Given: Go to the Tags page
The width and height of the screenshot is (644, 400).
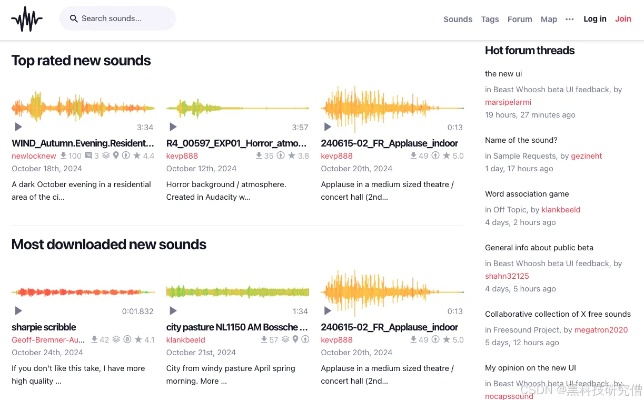Looking at the screenshot, I should 489,19.
